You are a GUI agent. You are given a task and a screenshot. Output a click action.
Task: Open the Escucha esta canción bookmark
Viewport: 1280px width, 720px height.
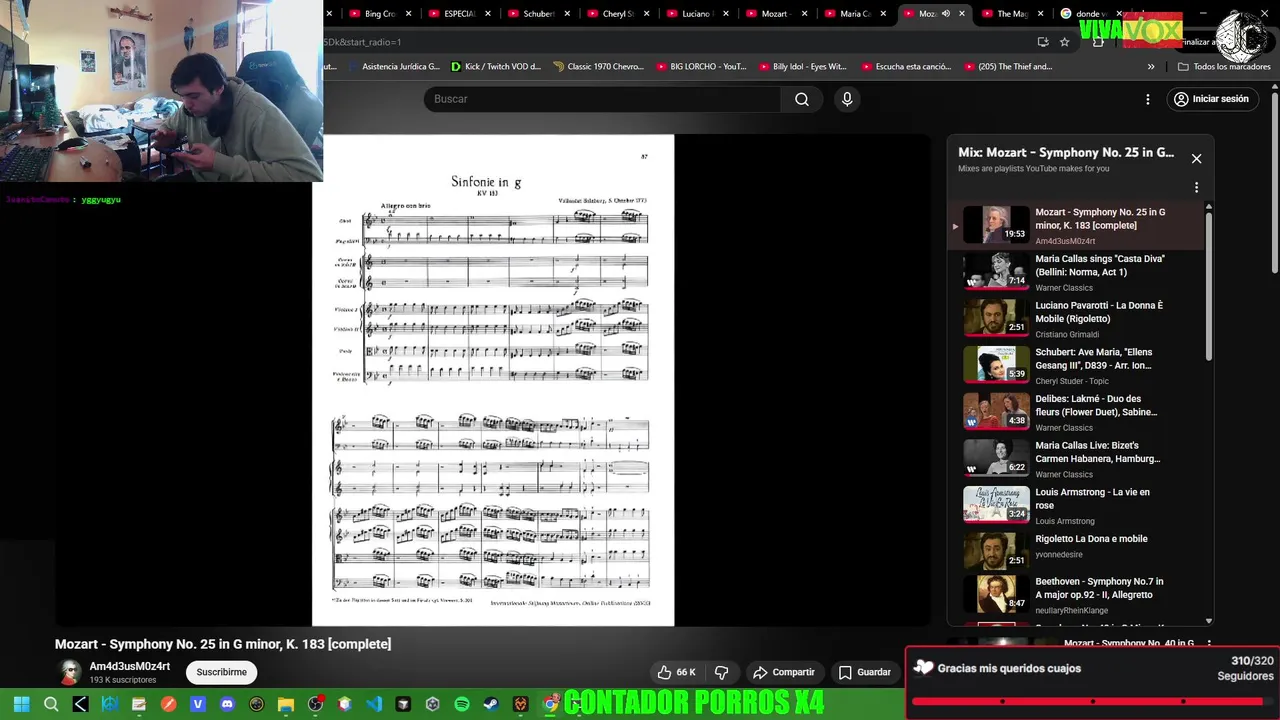pyautogui.click(x=905, y=67)
